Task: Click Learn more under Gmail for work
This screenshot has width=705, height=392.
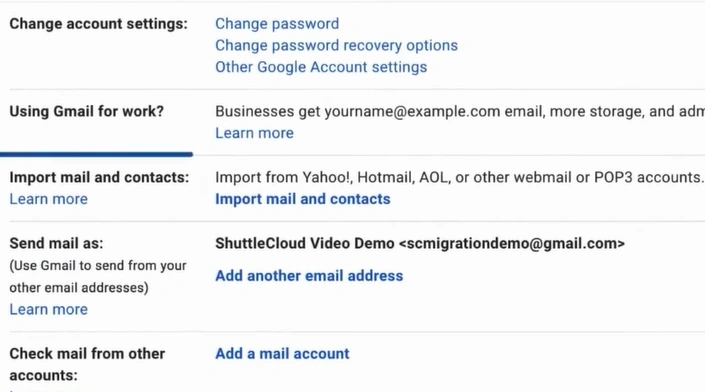Action: pos(254,133)
